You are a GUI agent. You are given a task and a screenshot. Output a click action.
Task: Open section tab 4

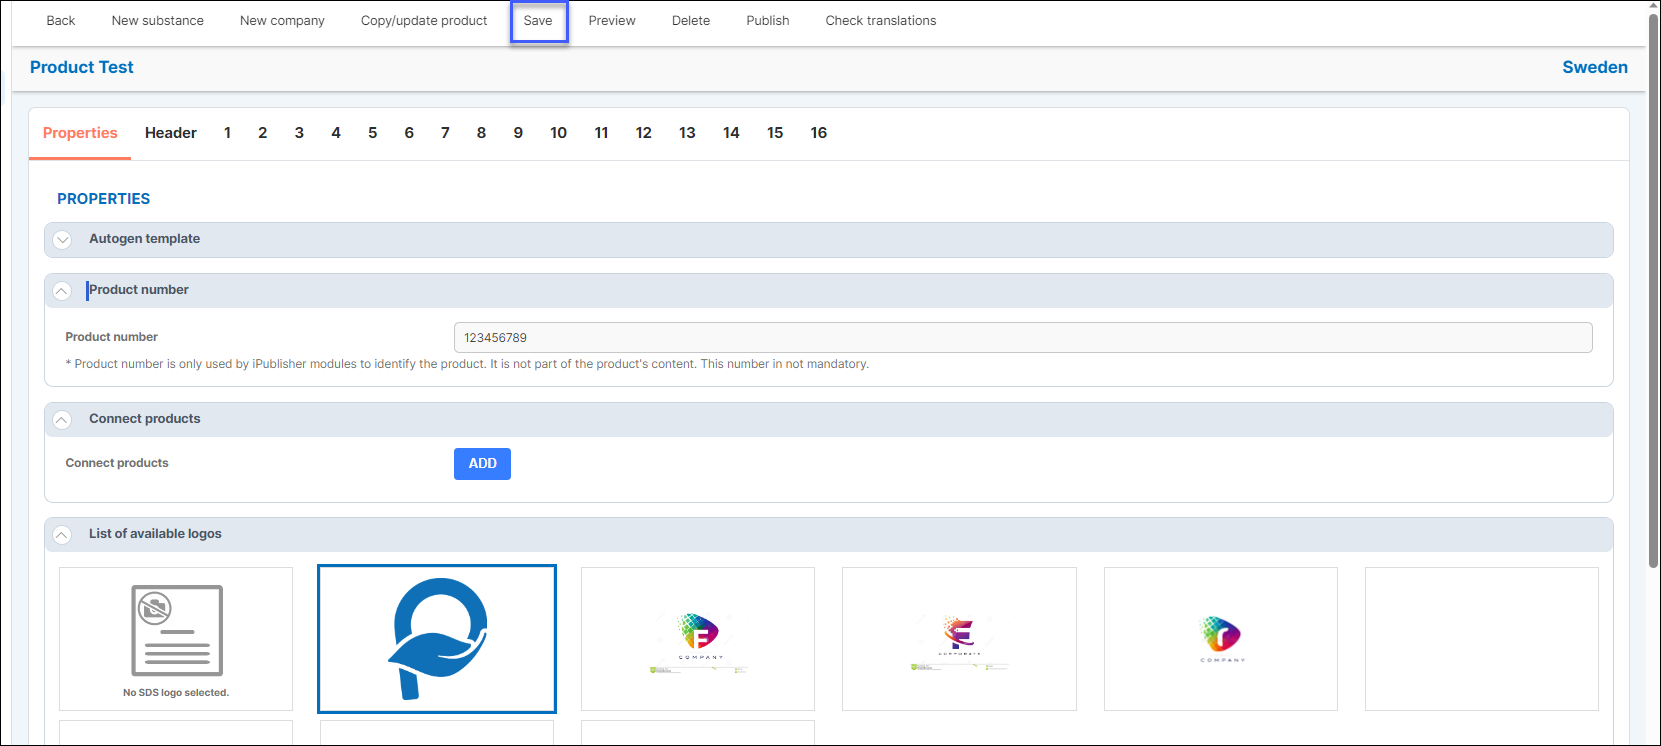[336, 133]
